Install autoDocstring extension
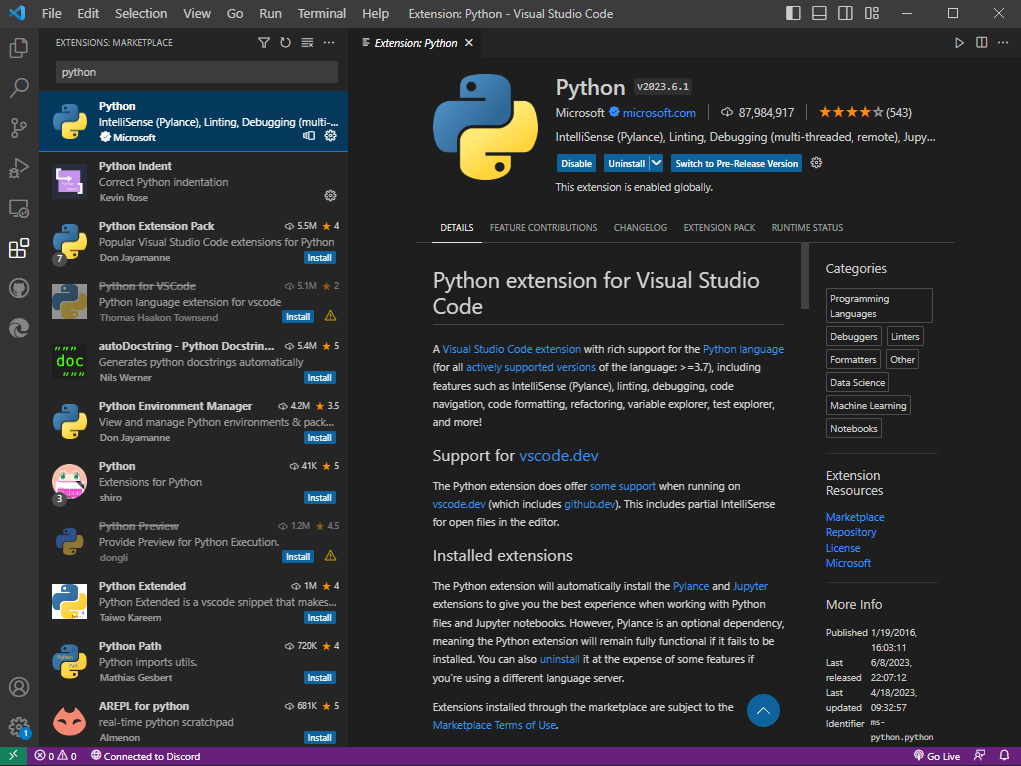This screenshot has height=766, width=1021. click(320, 378)
